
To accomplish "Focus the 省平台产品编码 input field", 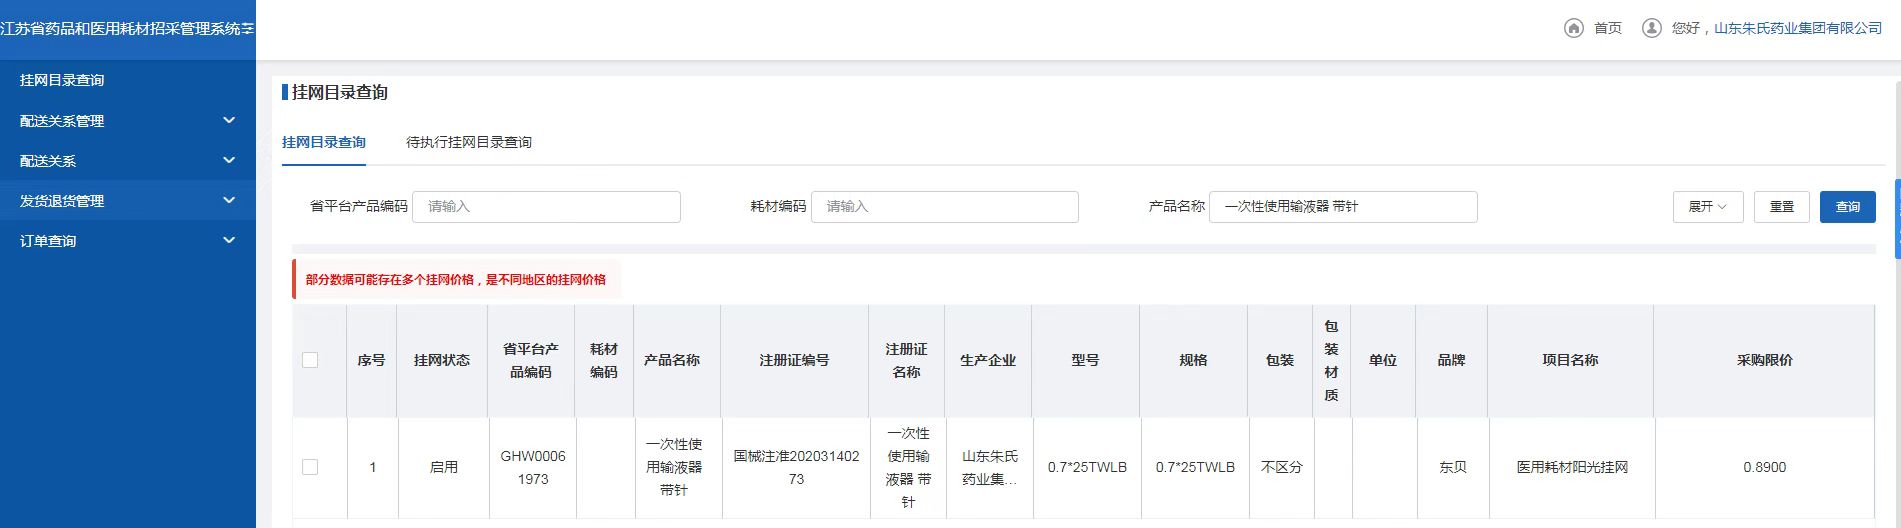I will [x=546, y=207].
